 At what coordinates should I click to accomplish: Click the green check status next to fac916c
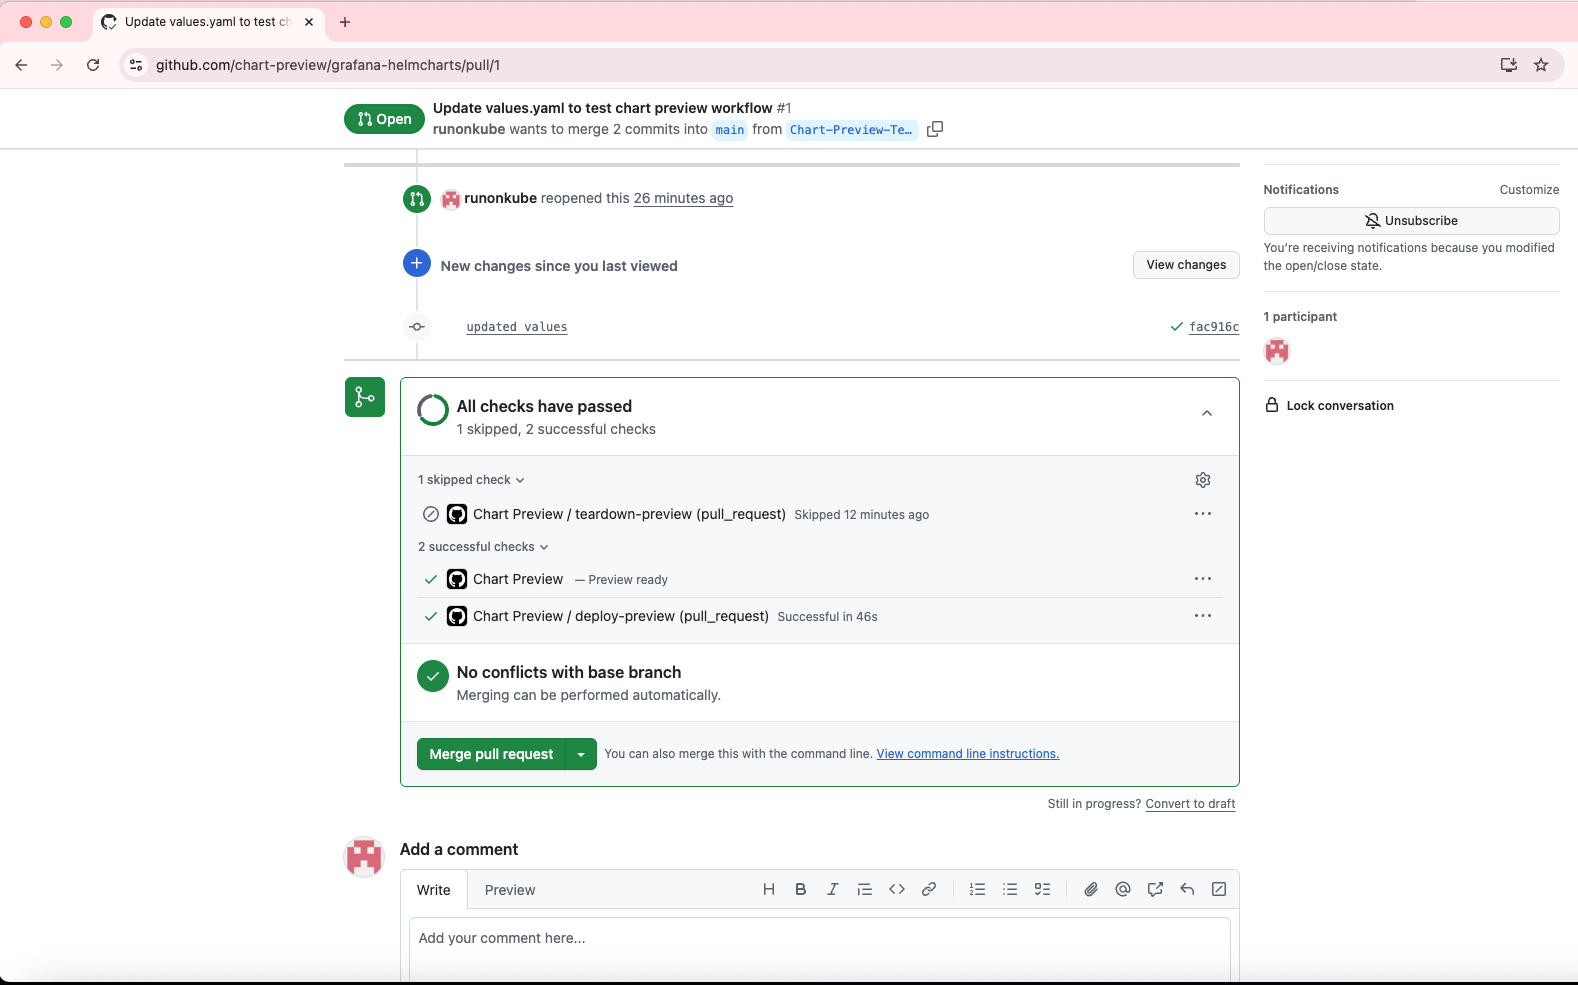click(1177, 327)
